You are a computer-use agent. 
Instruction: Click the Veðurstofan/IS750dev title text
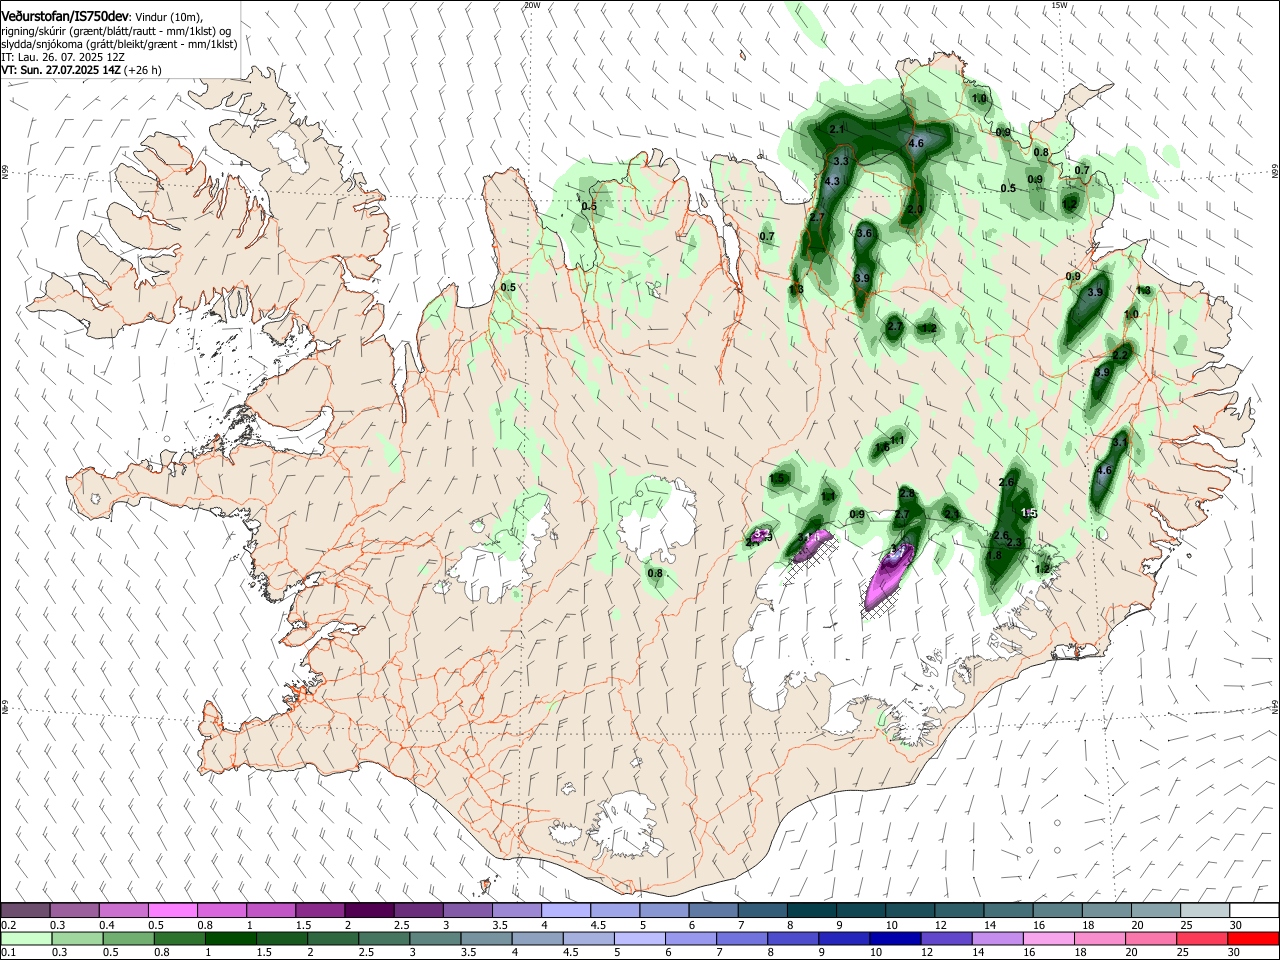tap(65, 16)
